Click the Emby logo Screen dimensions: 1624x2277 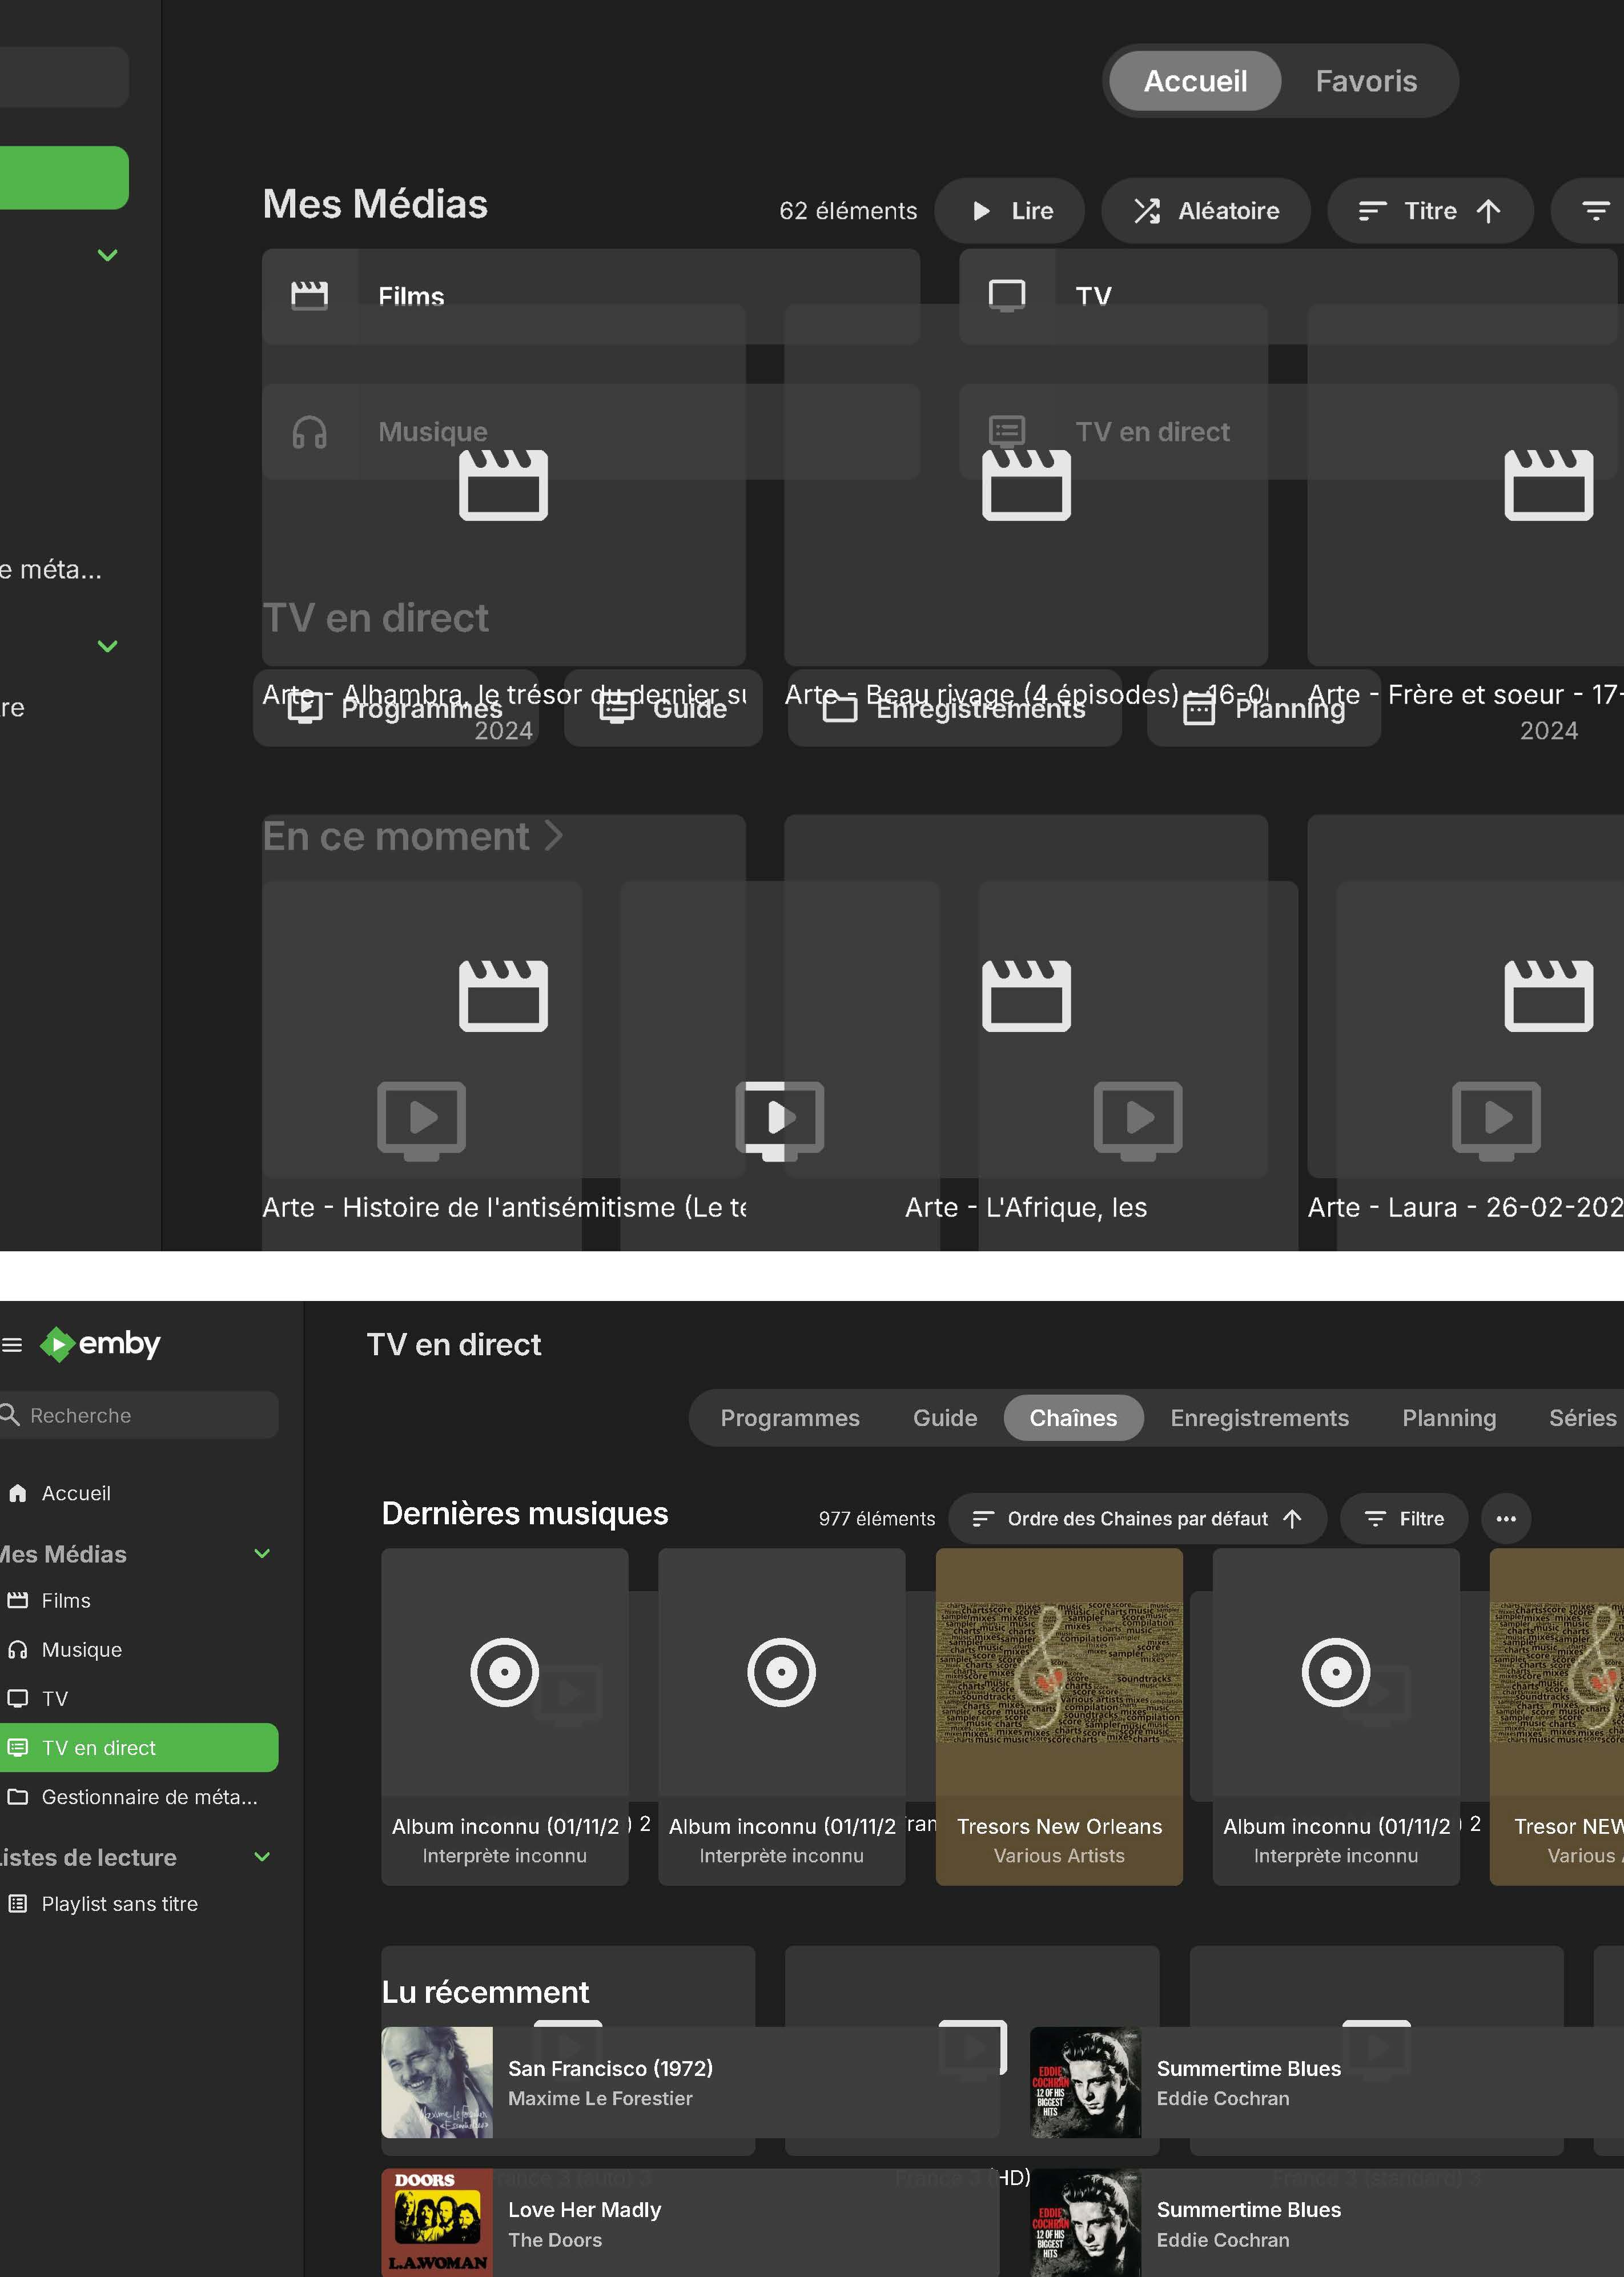100,1344
